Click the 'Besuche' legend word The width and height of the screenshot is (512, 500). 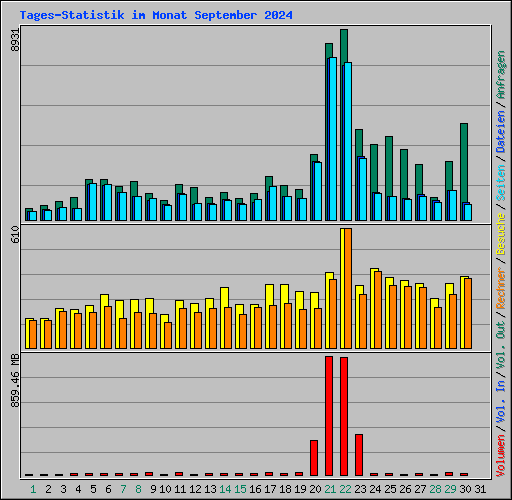coord(501,234)
